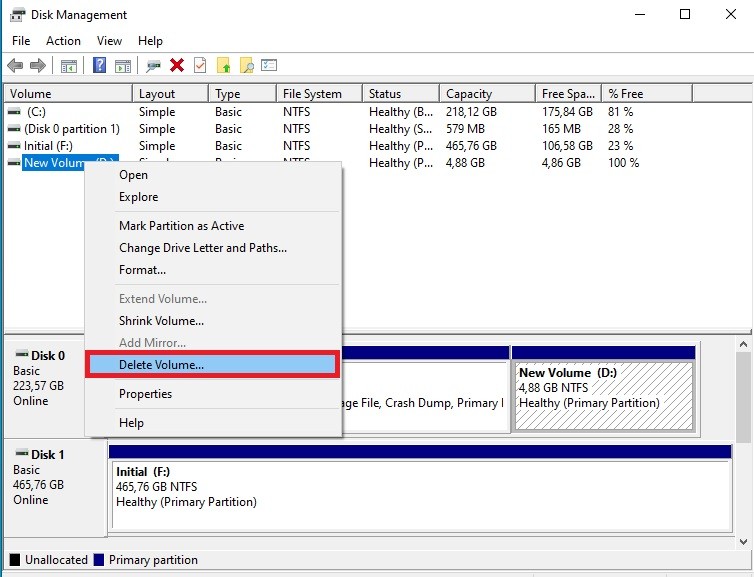
Task: Click the drive icon next to Disk 0 partition 1
Action: 14,129
